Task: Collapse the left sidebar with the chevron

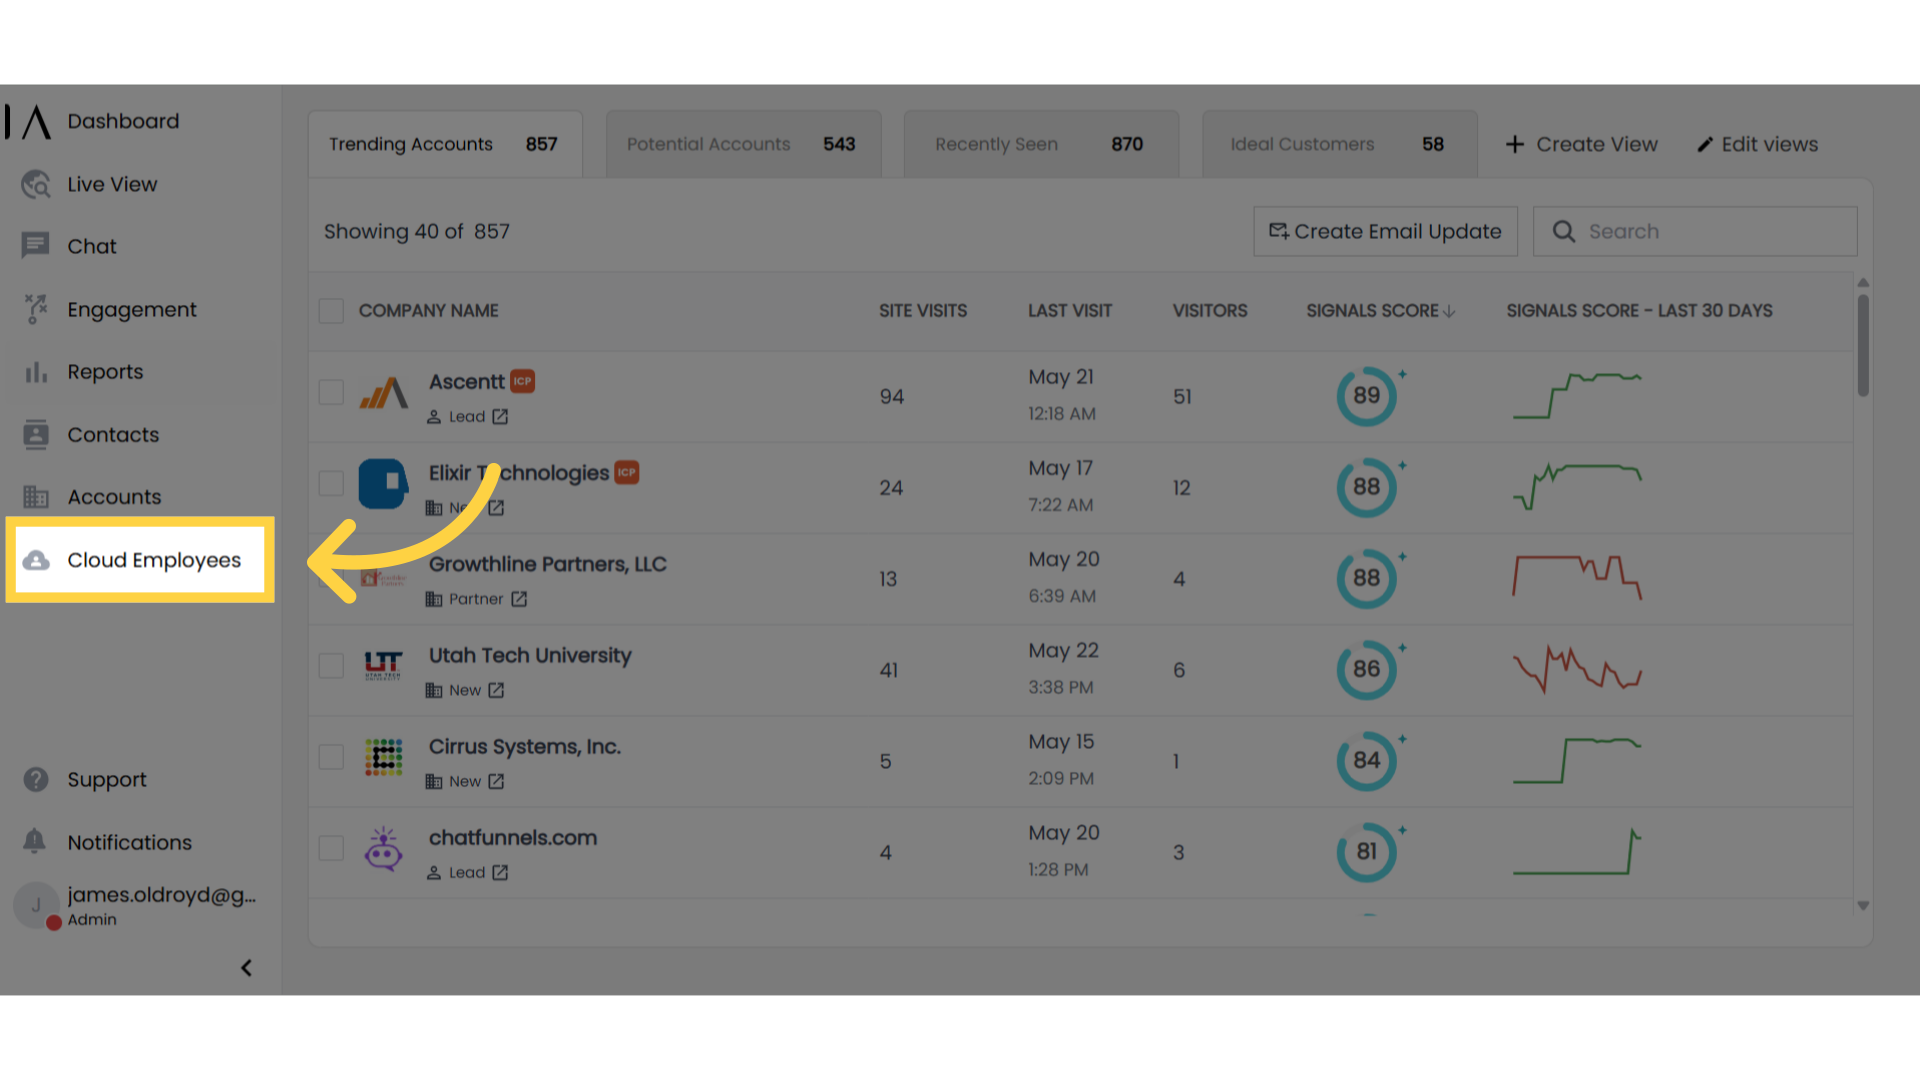Action: [246, 967]
